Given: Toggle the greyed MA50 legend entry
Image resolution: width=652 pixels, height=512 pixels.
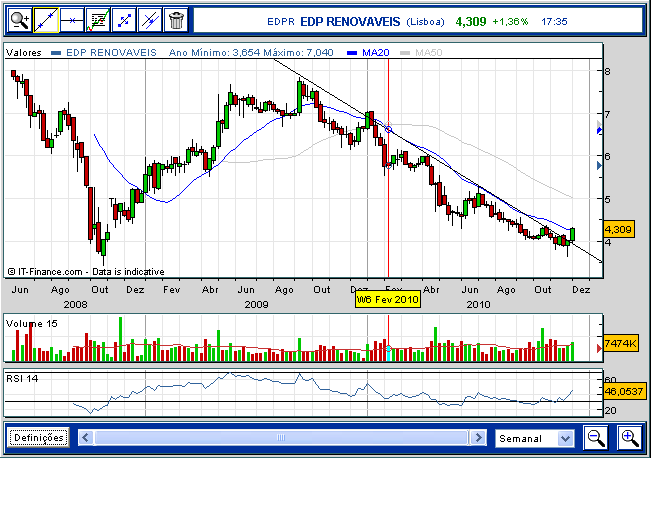Looking at the screenshot, I should 421,52.
